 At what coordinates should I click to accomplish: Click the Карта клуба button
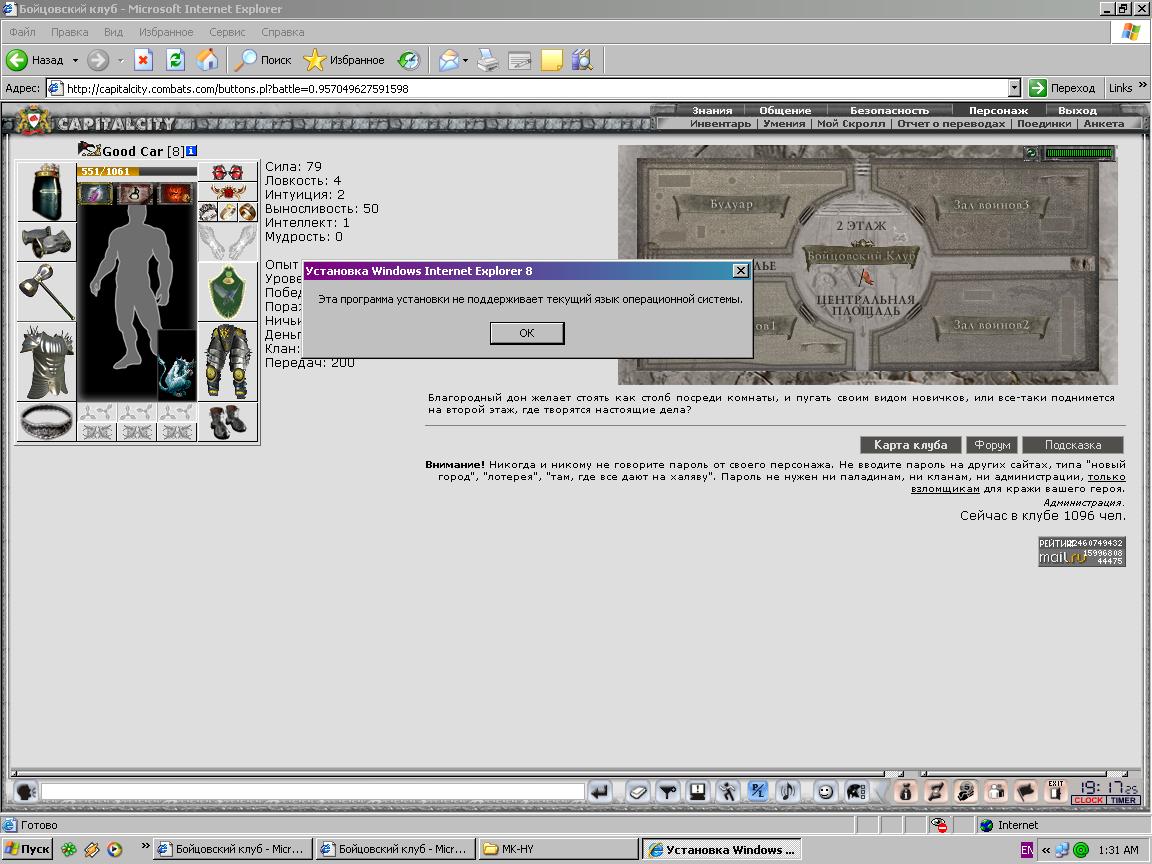click(910, 444)
